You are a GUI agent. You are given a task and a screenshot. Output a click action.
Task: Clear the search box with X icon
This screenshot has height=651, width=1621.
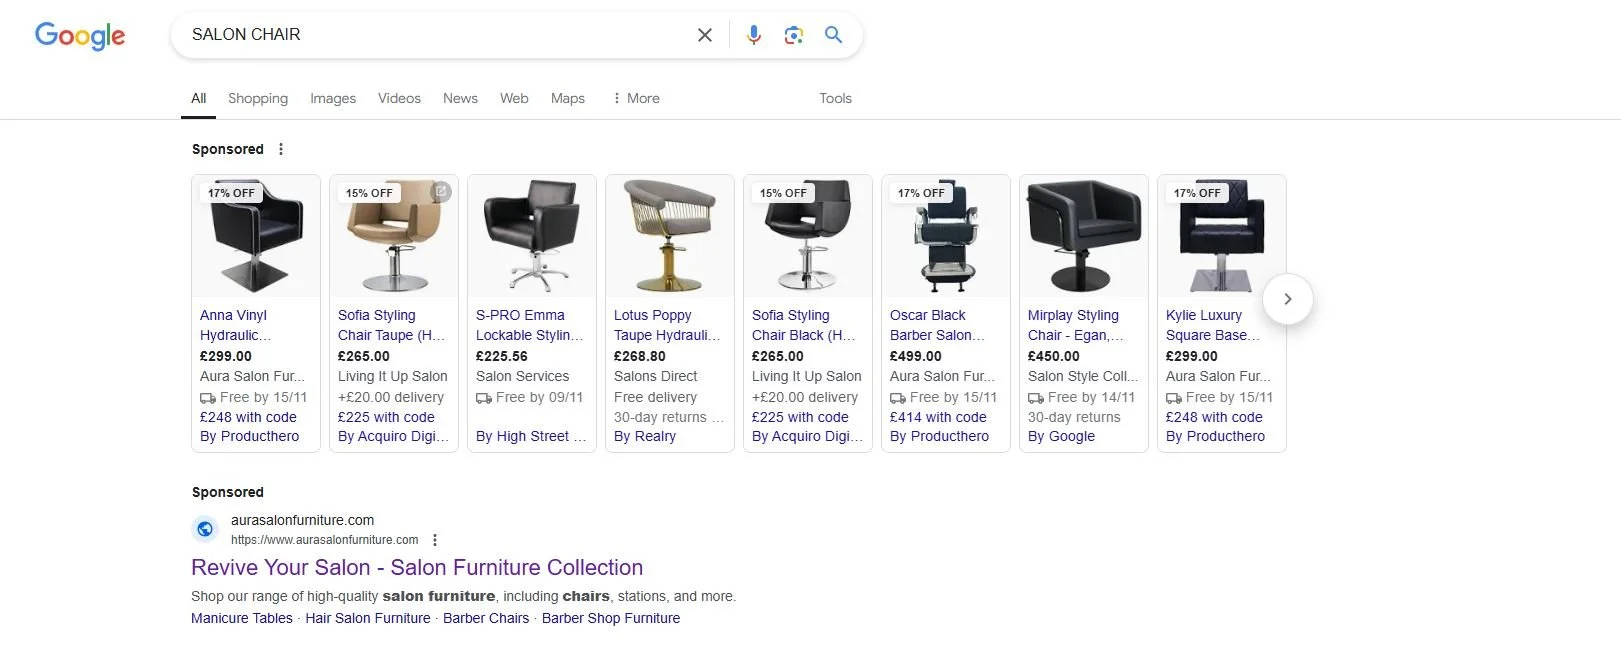(705, 35)
